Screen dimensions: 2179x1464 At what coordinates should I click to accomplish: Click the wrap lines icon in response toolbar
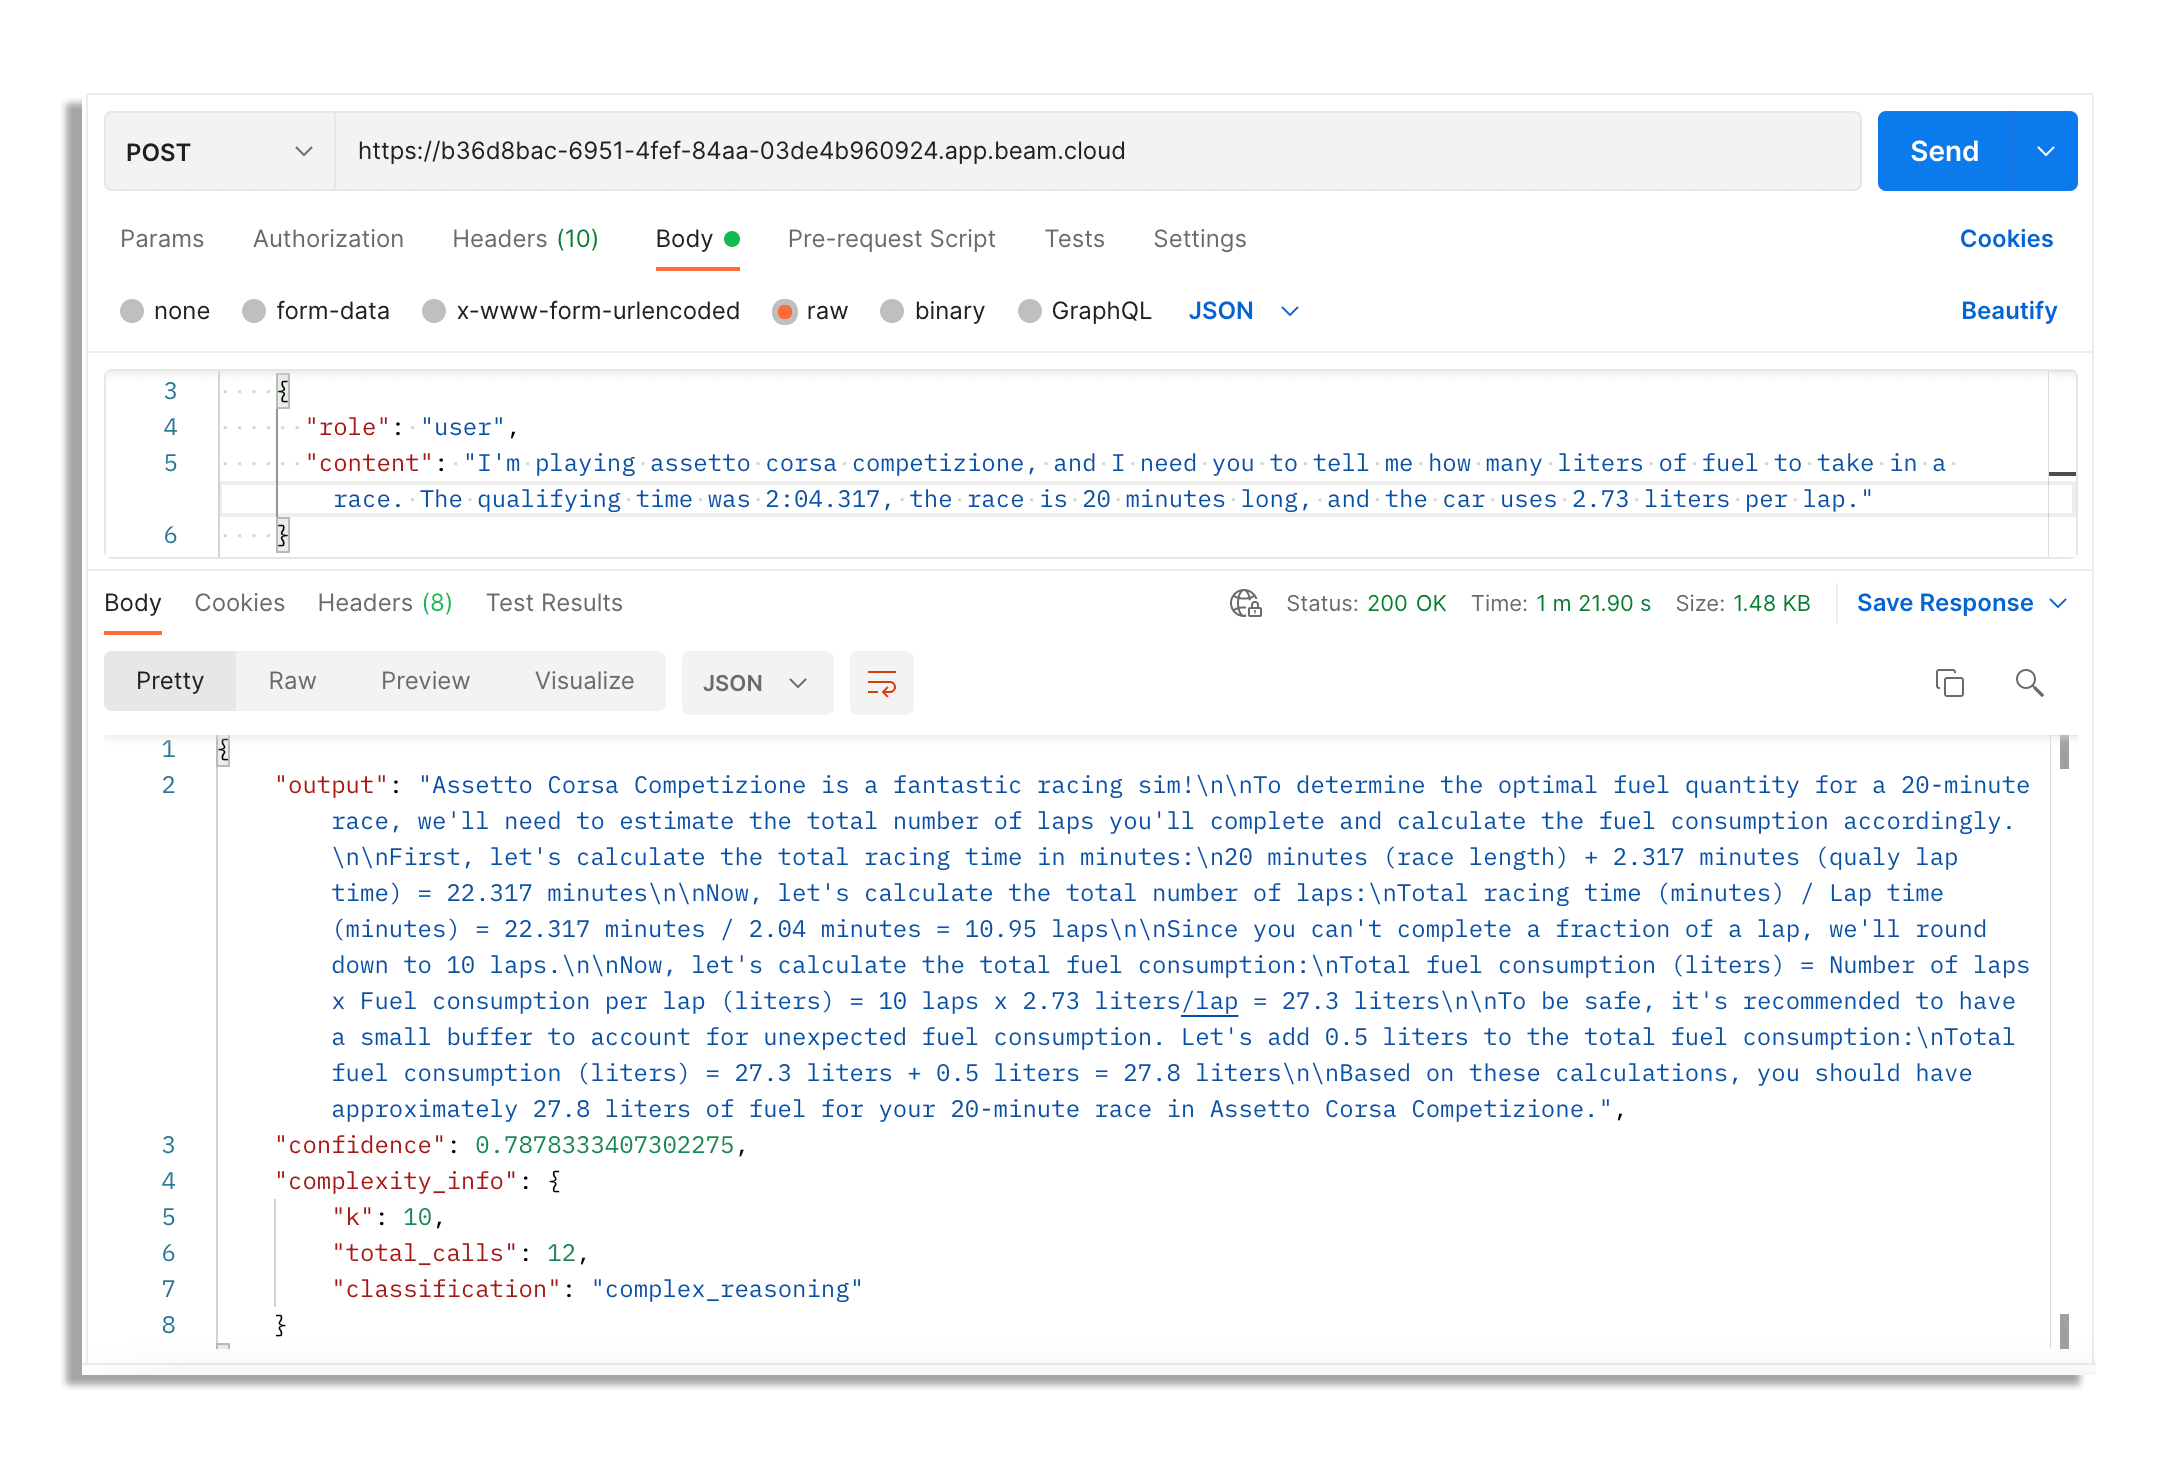pos(881,683)
